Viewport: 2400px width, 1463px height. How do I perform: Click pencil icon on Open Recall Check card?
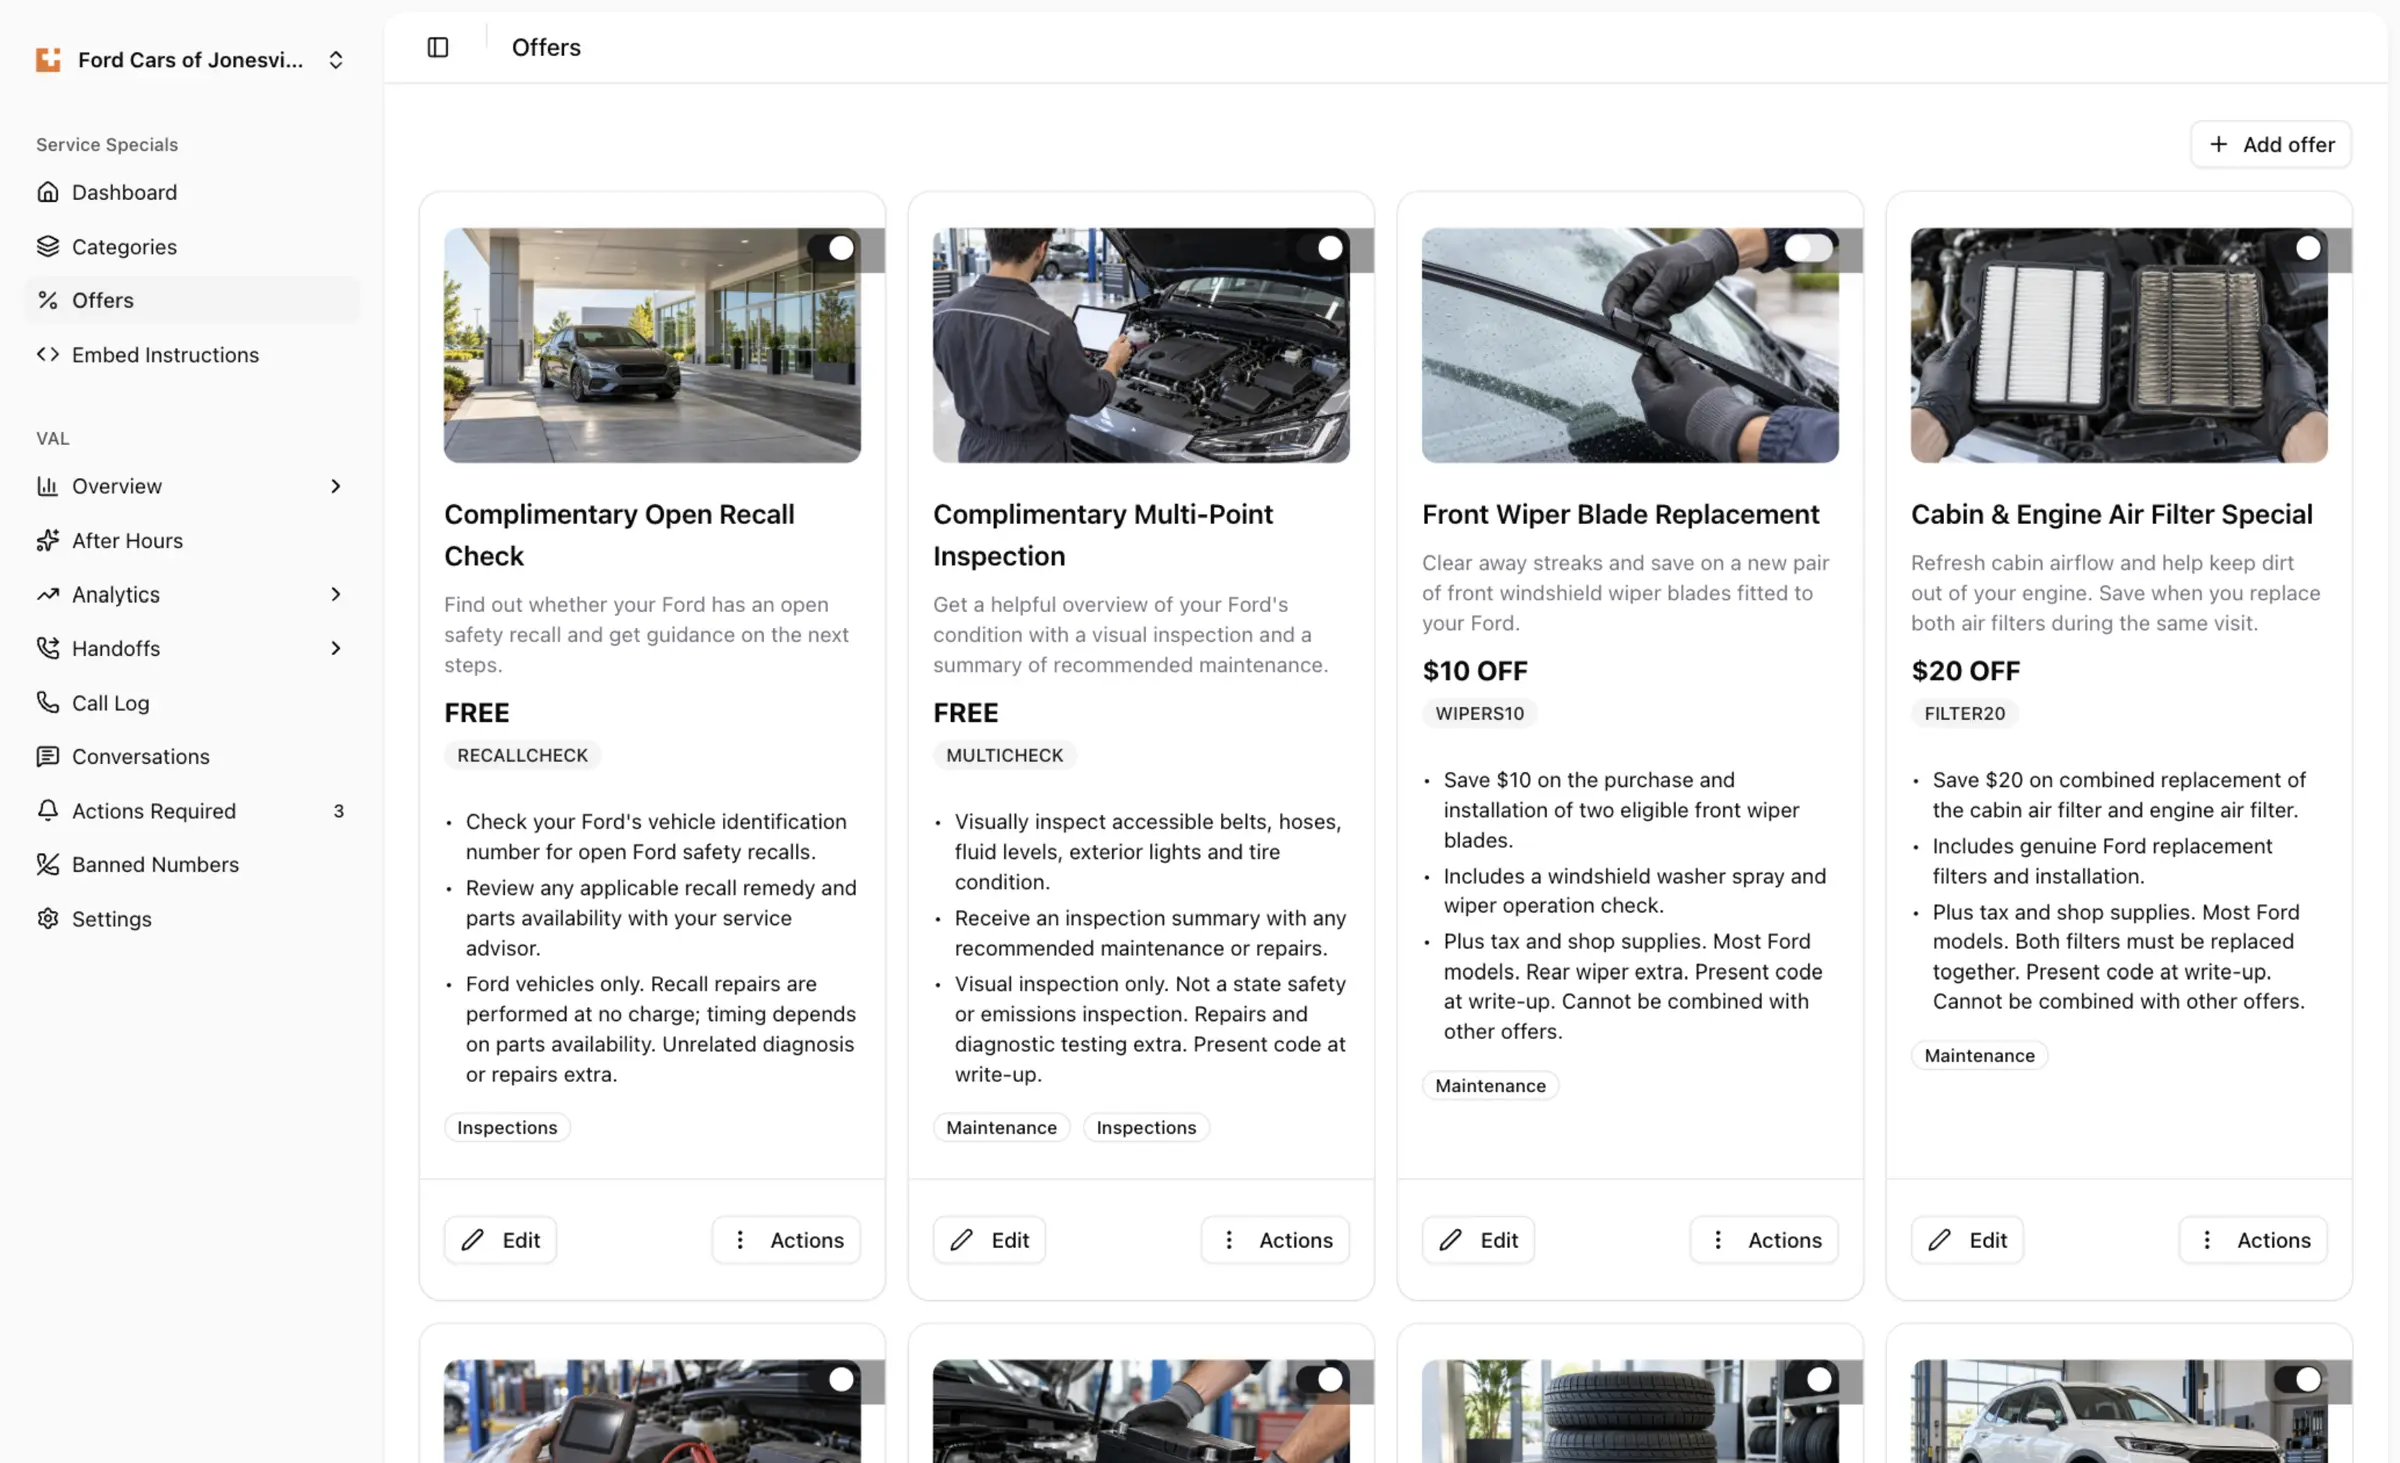(473, 1240)
